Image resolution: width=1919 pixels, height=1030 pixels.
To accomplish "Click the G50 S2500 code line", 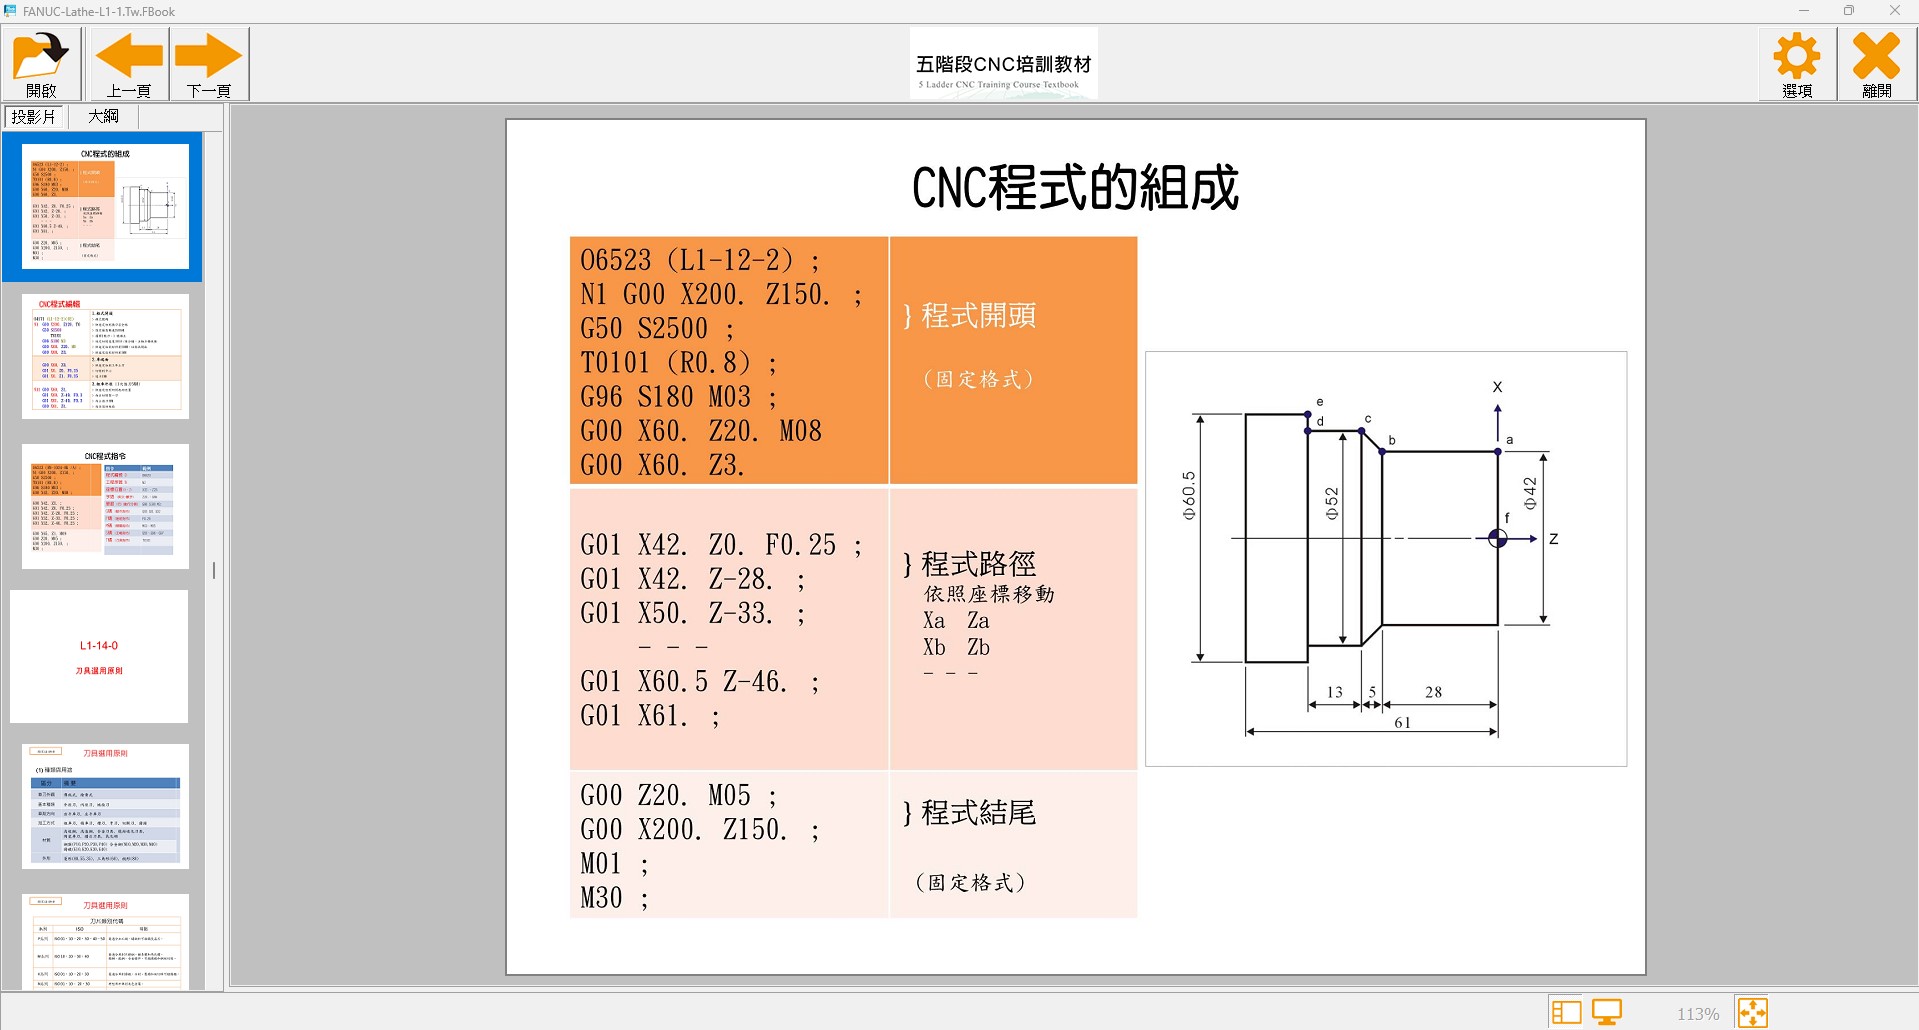I will pyautogui.click(x=657, y=329).
